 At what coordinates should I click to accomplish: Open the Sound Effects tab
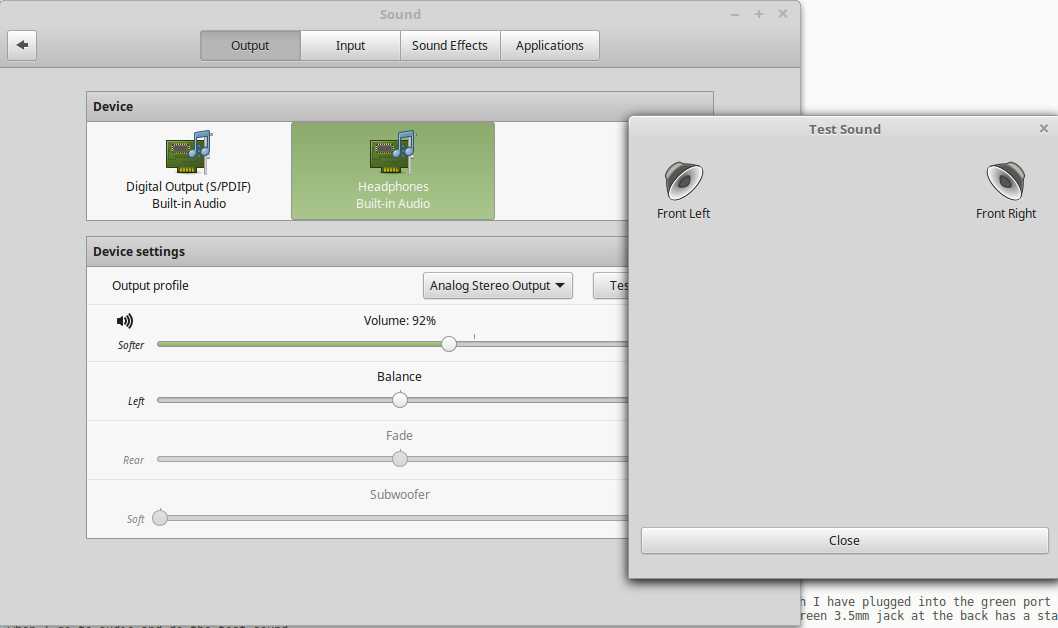tap(450, 45)
